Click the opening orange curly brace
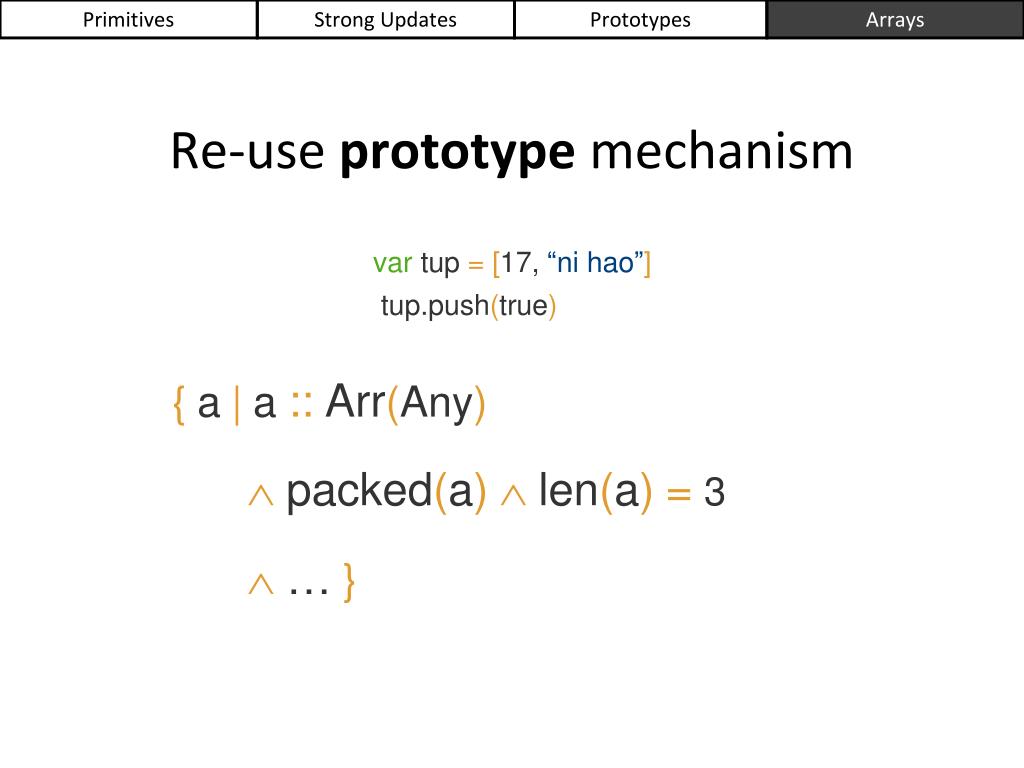The image size is (1024, 768). click(x=179, y=404)
